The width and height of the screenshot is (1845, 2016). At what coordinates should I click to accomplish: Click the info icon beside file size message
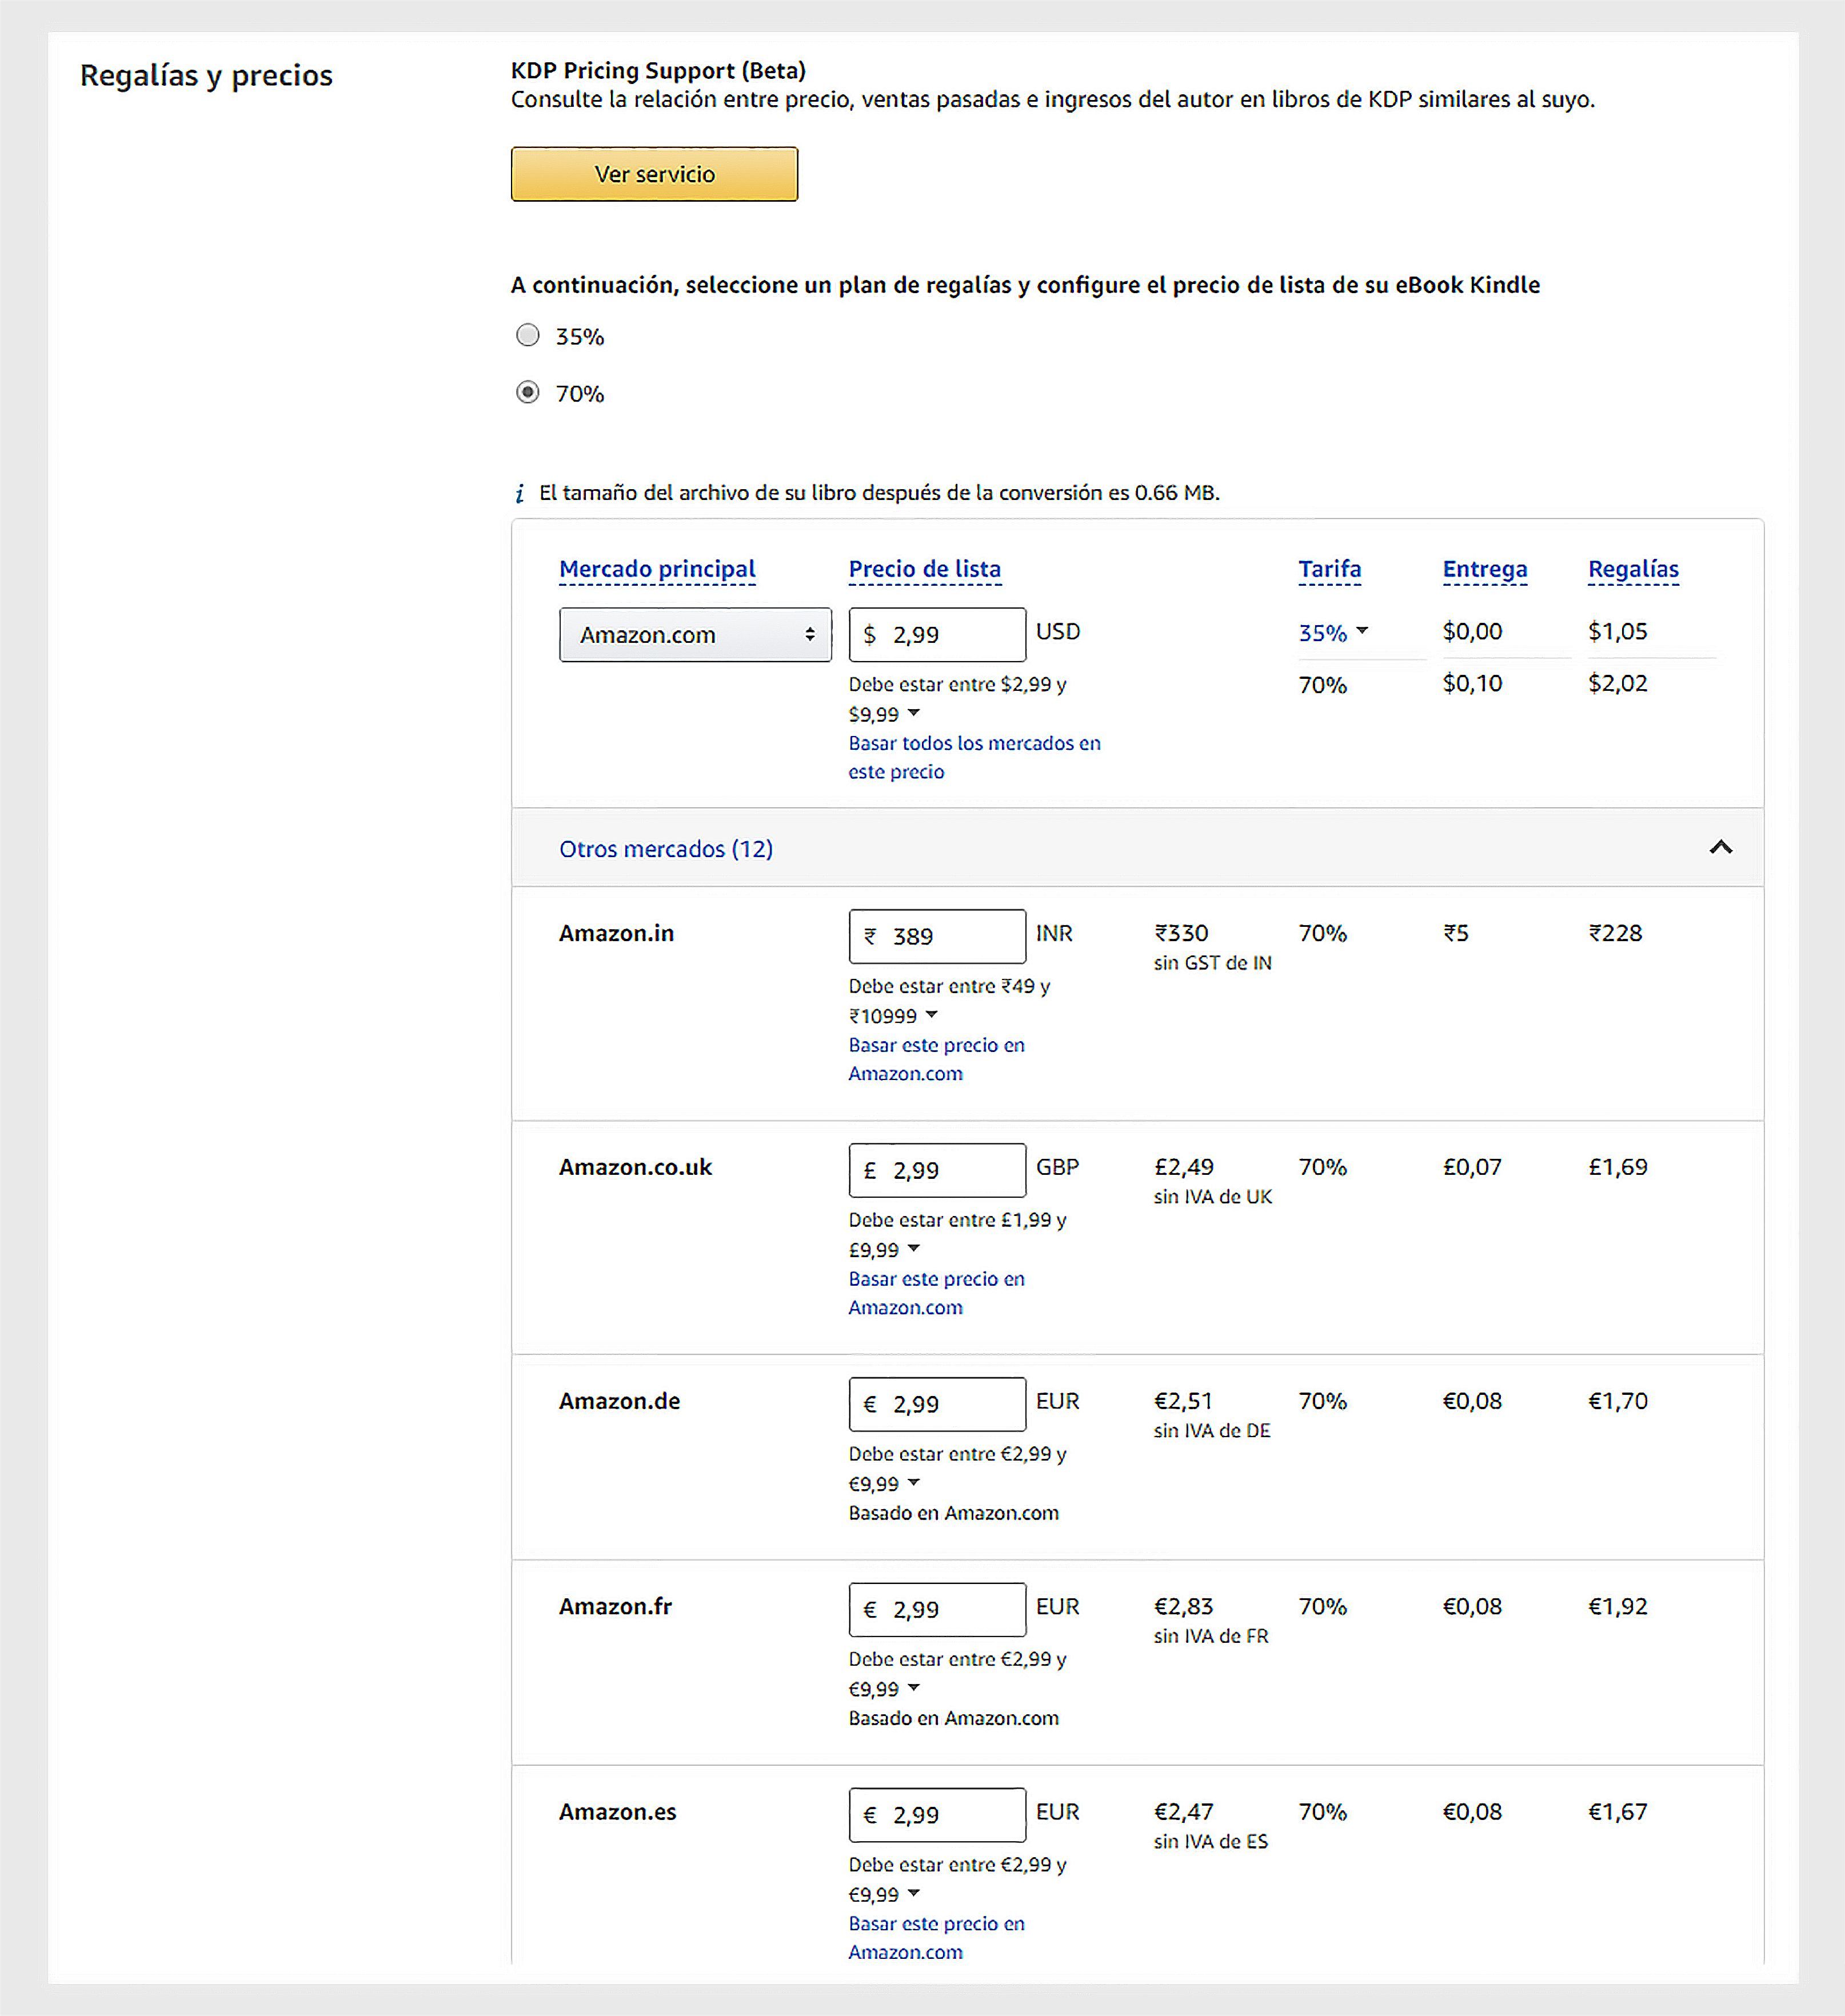519,493
